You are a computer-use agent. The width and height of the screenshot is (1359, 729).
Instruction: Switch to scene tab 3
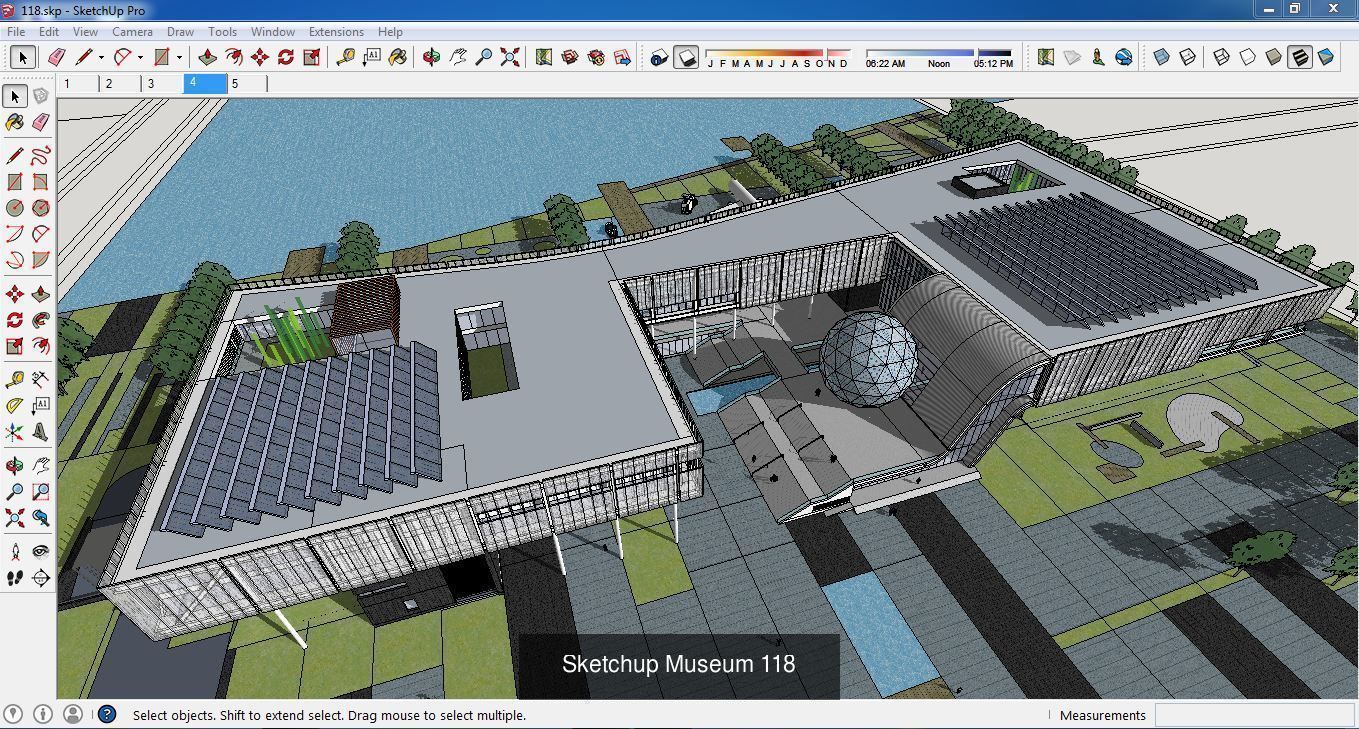162,84
